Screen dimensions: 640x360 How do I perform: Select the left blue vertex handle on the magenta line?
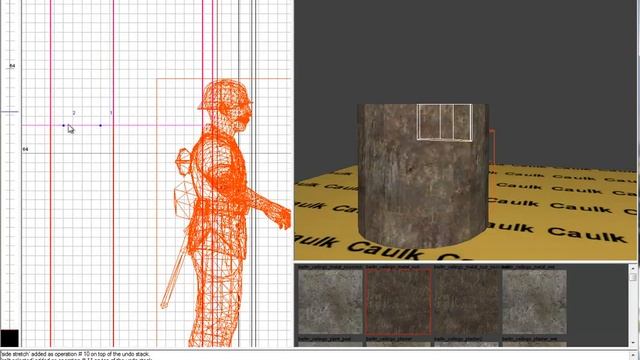[63, 125]
